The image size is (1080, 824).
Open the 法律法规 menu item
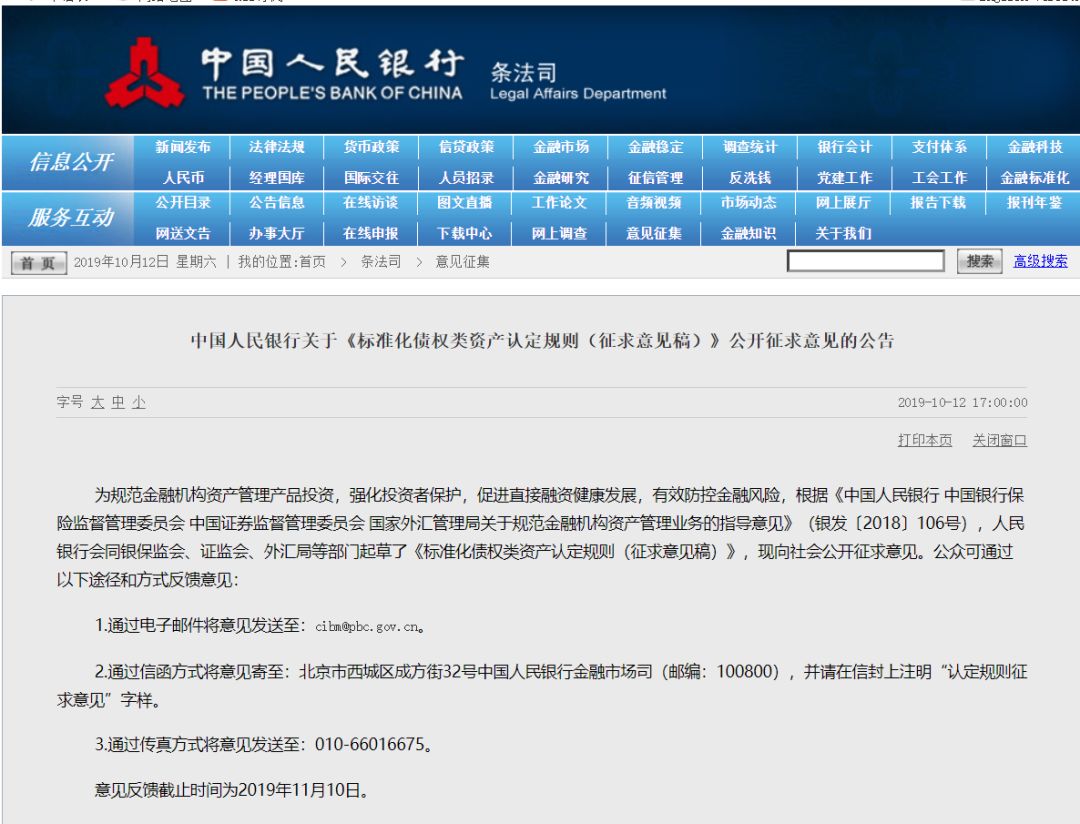[277, 147]
